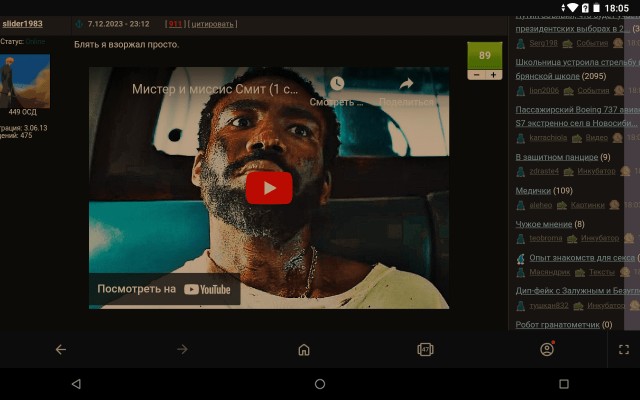Open topic 'Медички'
The width and height of the screenshot is (640, 400).
pyautogui.click(x=533, y=191)
